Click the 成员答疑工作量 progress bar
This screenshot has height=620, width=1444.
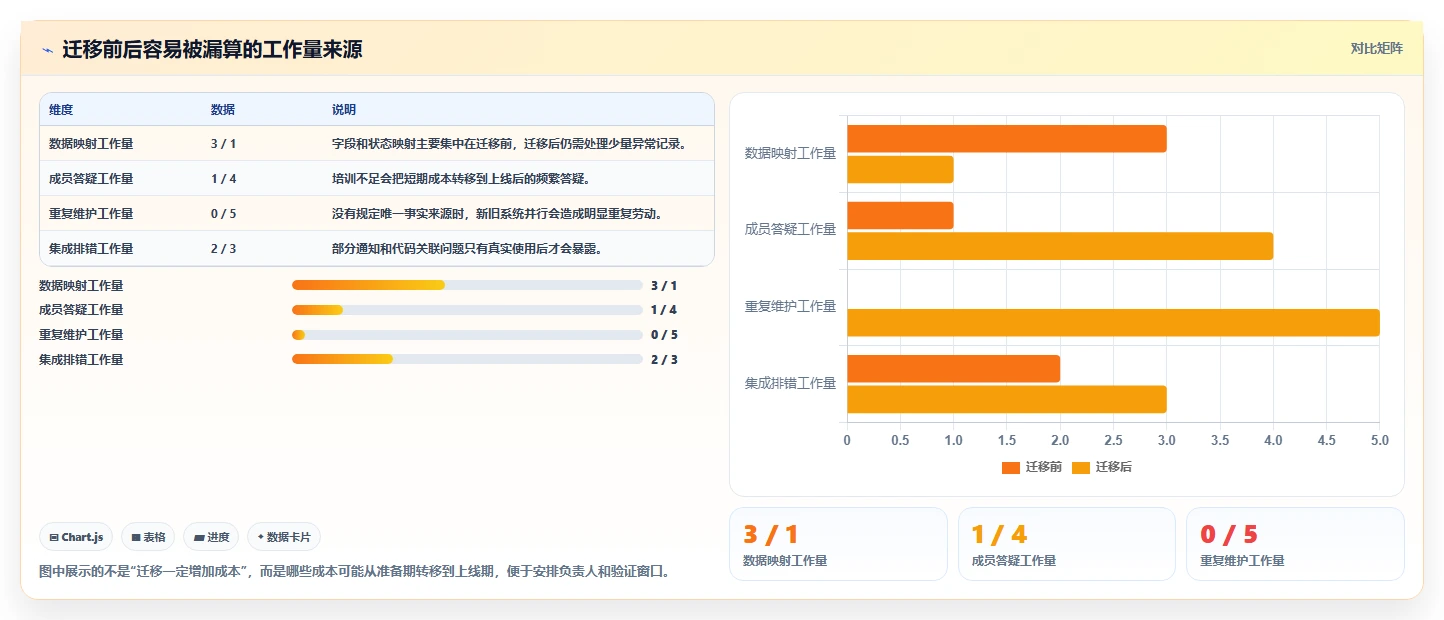pos(467,310)
